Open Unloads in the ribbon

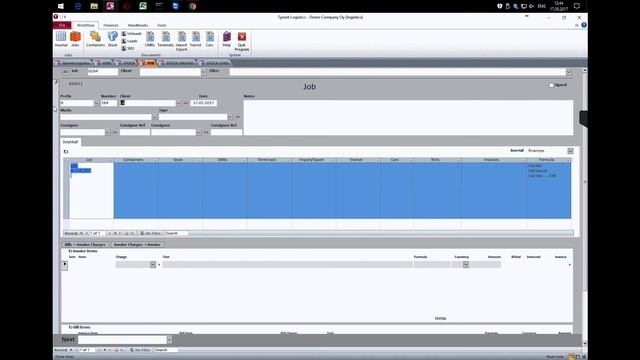(x=131, y=33)
